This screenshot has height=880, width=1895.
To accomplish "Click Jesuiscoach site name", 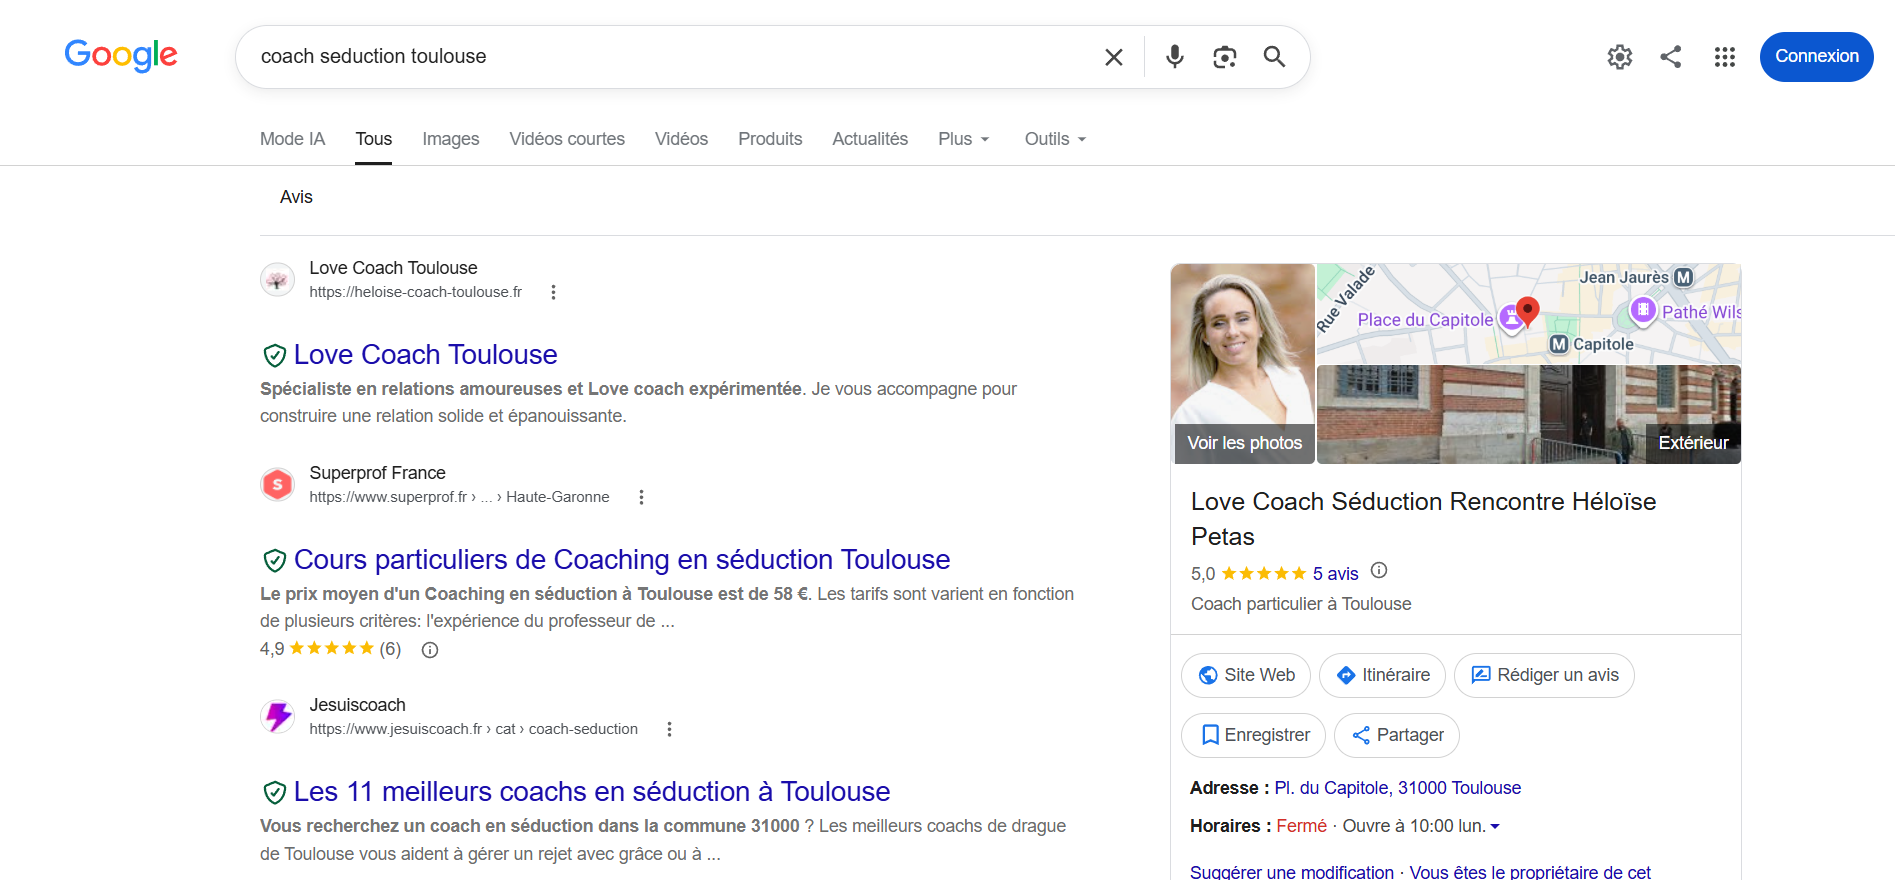I will 358,705.
